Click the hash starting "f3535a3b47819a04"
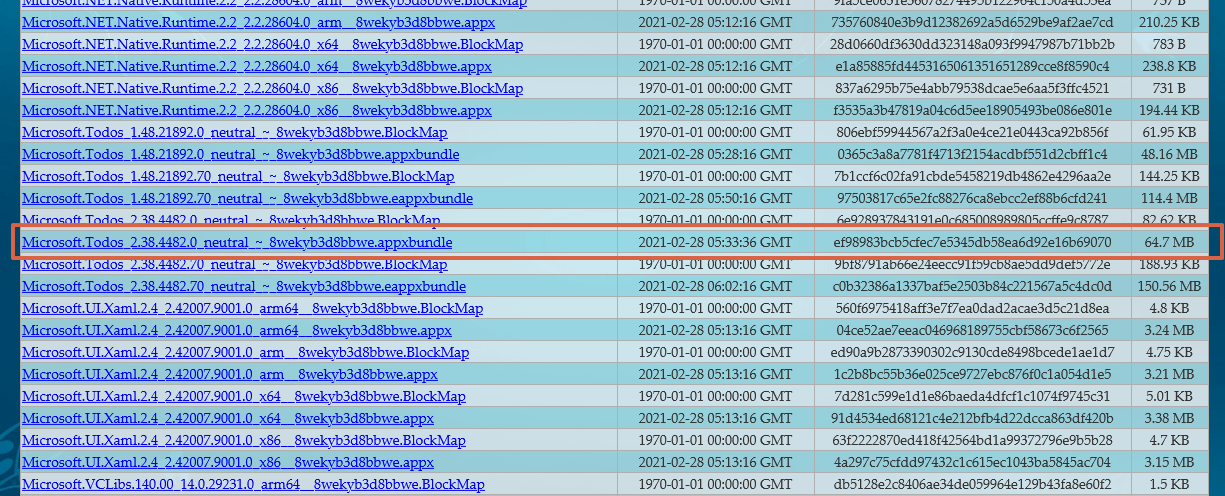Viewport: 1225px width, 496px height. pos(972,110)
